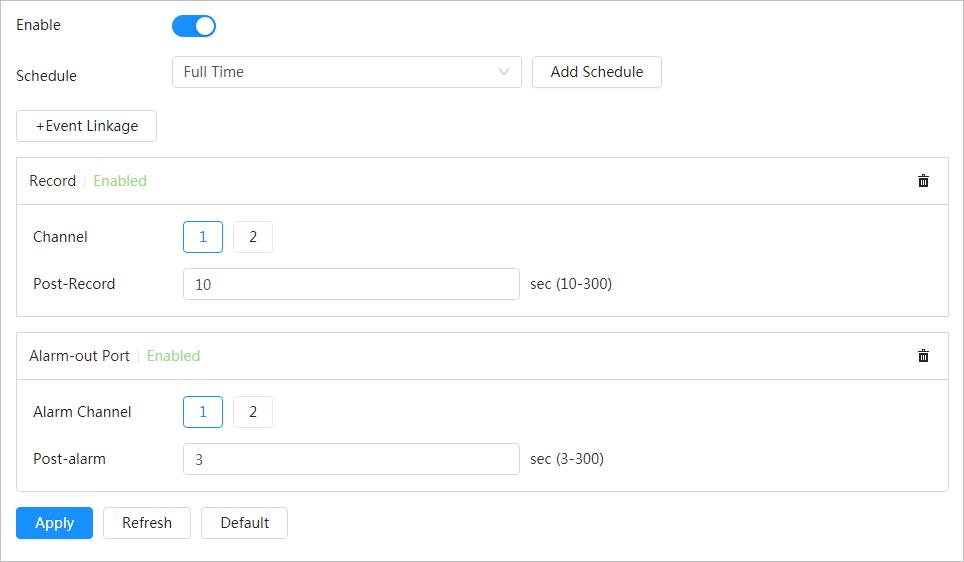The width and height of the screenshot is (964, 562).
Task: Click the Alarm-out Port section header label
Action: coord(80,356)
